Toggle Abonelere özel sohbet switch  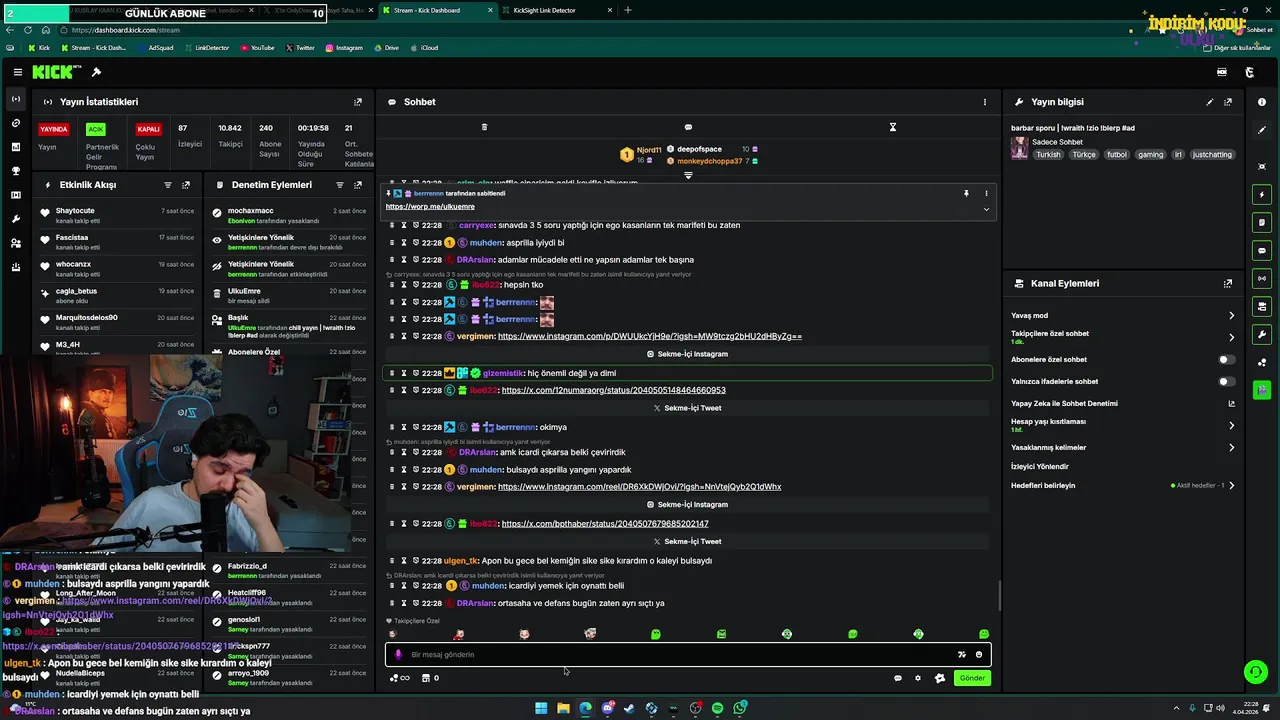point(1226,359)
